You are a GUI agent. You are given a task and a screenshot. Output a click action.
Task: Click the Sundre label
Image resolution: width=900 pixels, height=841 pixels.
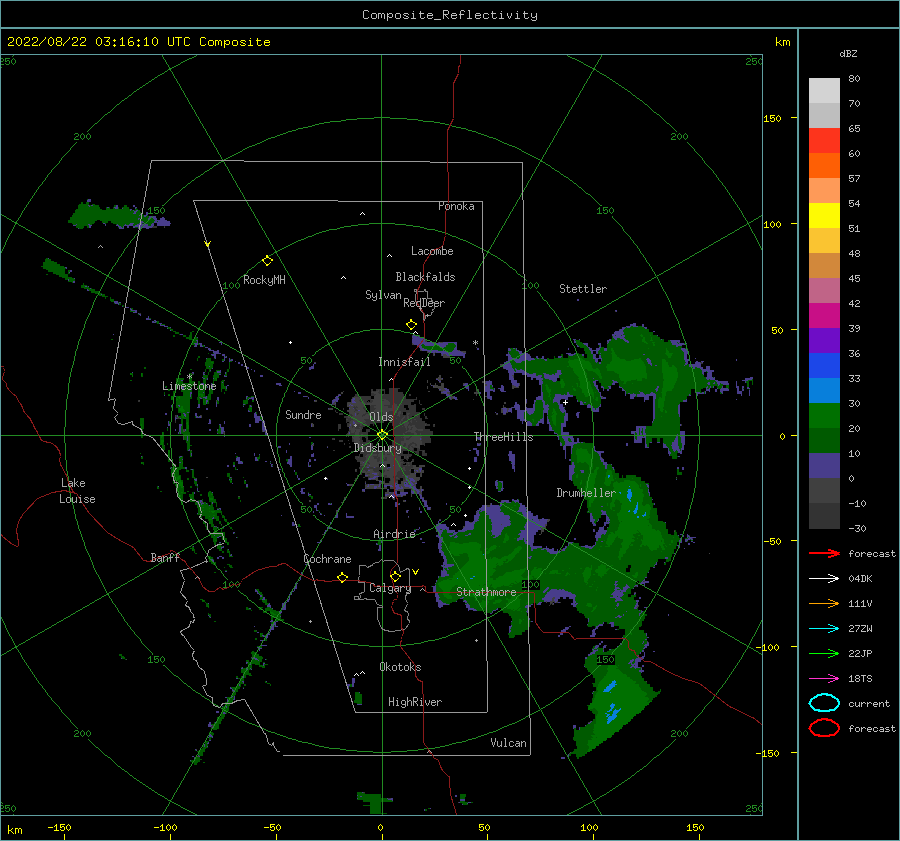303,414
